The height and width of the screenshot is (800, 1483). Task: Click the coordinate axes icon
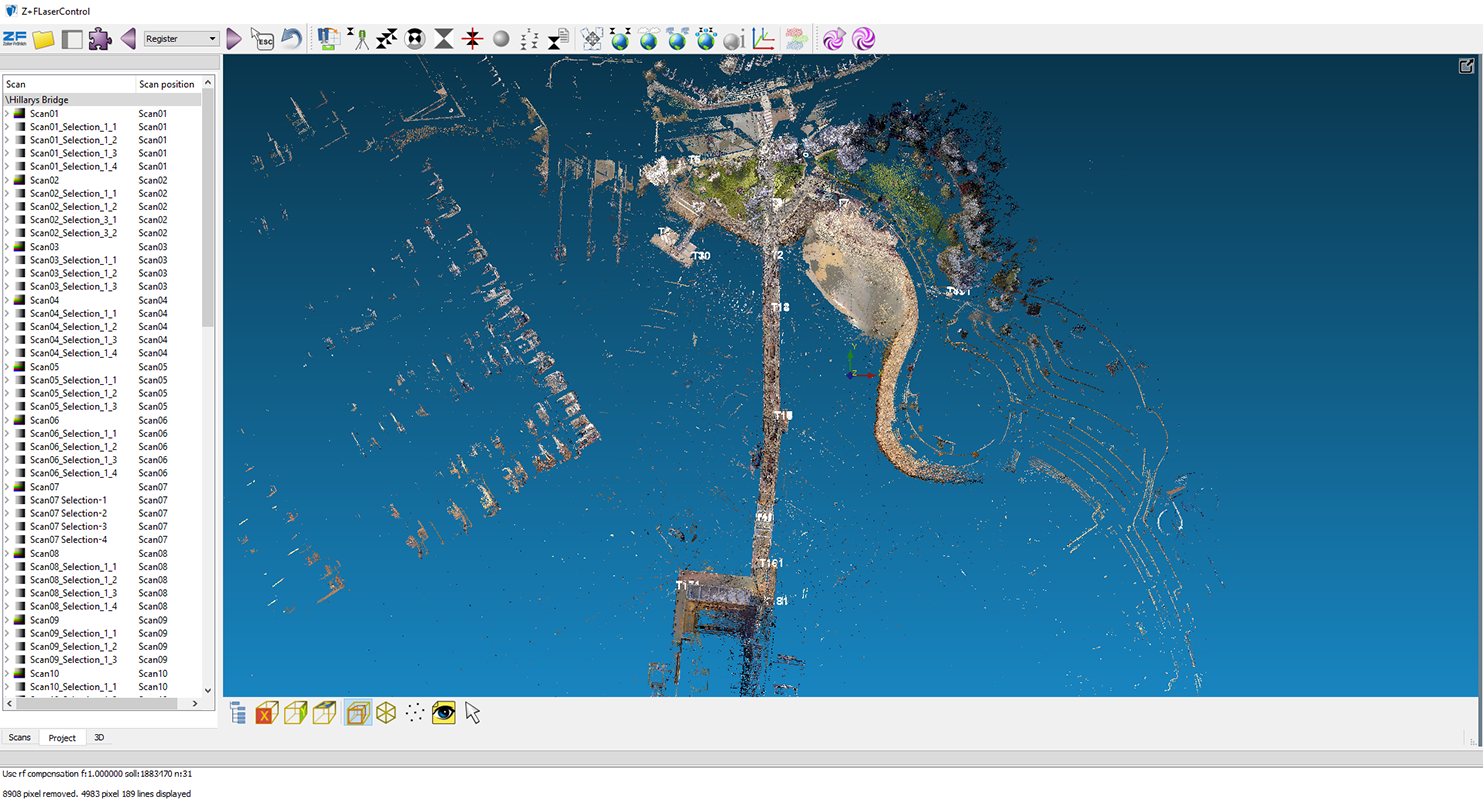pyautogui.click(x=763, y=39)
